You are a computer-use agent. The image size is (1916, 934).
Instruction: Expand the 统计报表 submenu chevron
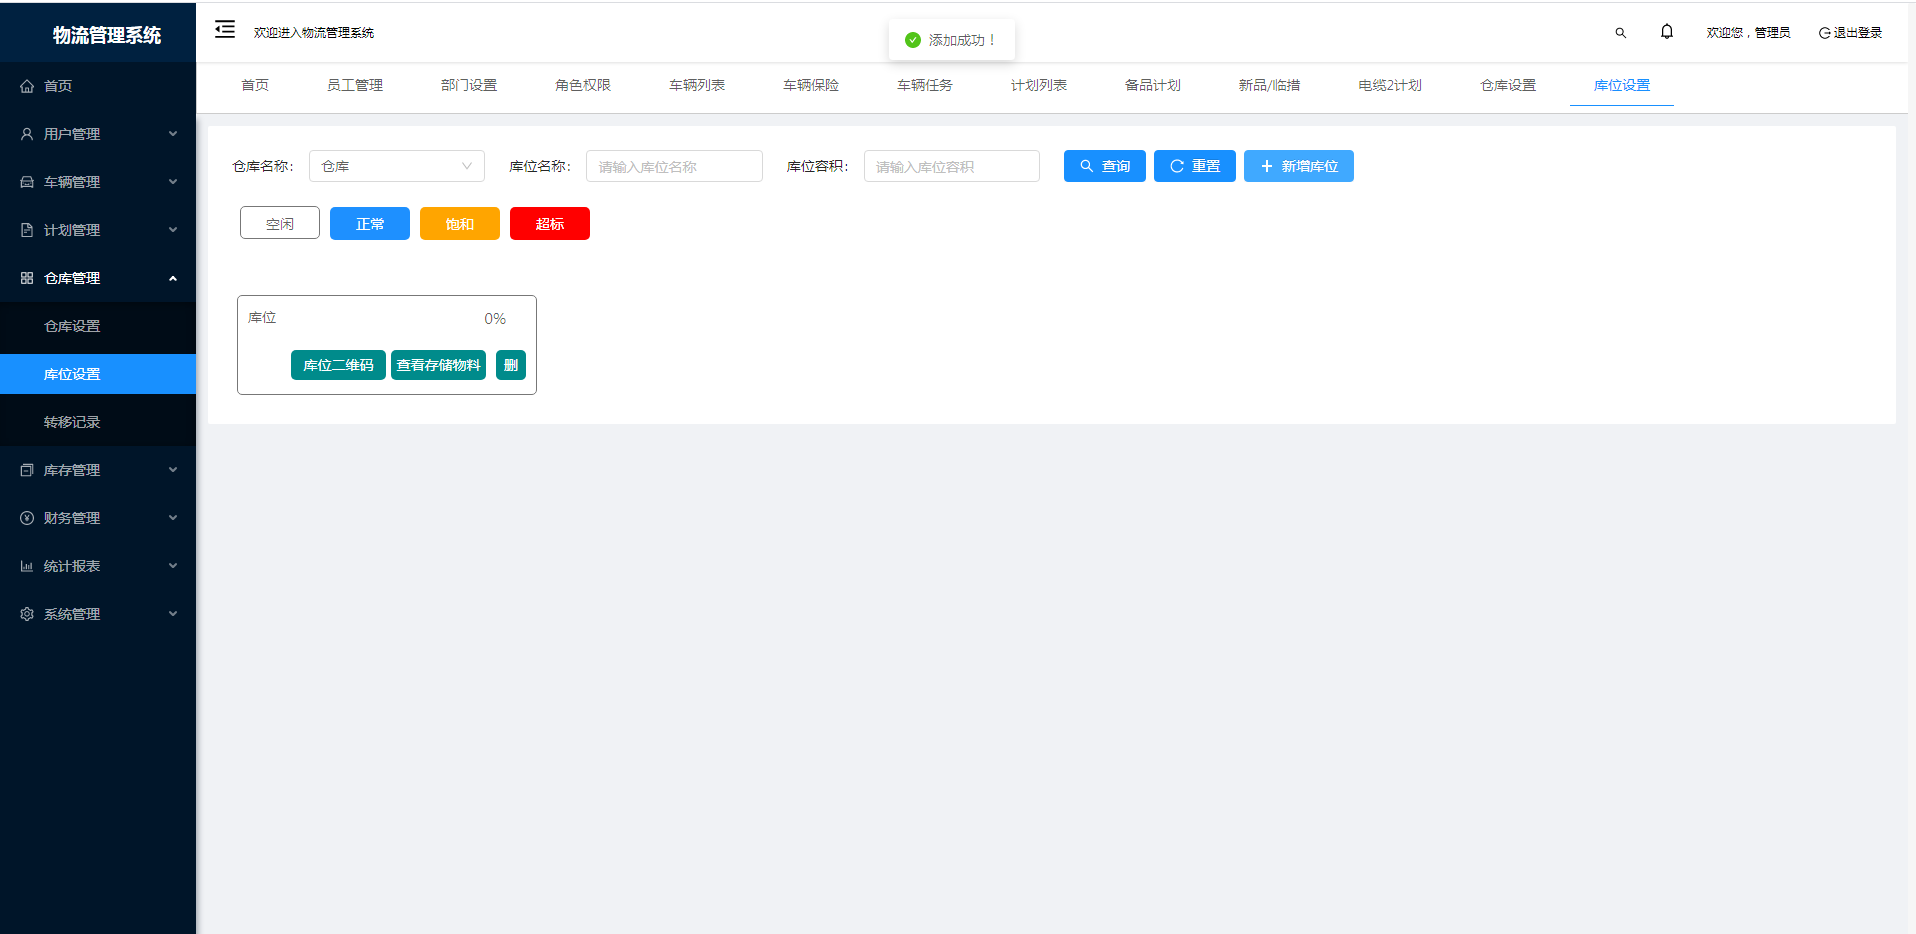tap(173, 566)
